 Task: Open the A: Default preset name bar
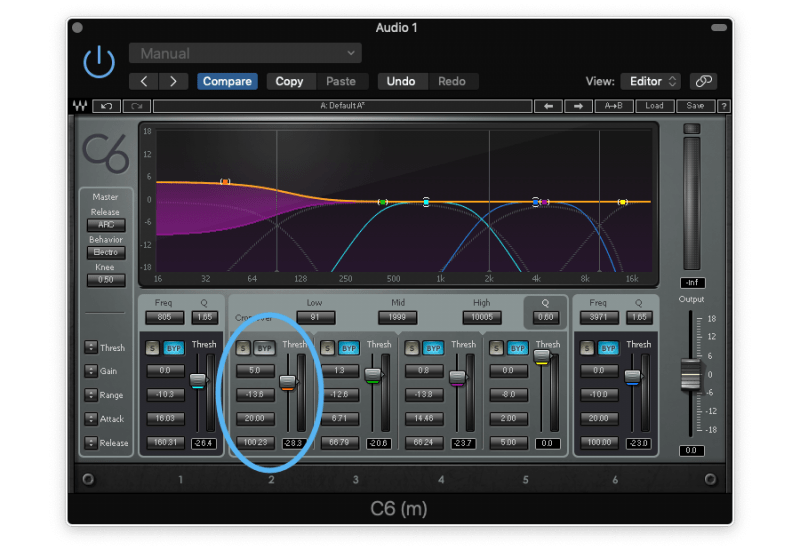pos(342,106)
